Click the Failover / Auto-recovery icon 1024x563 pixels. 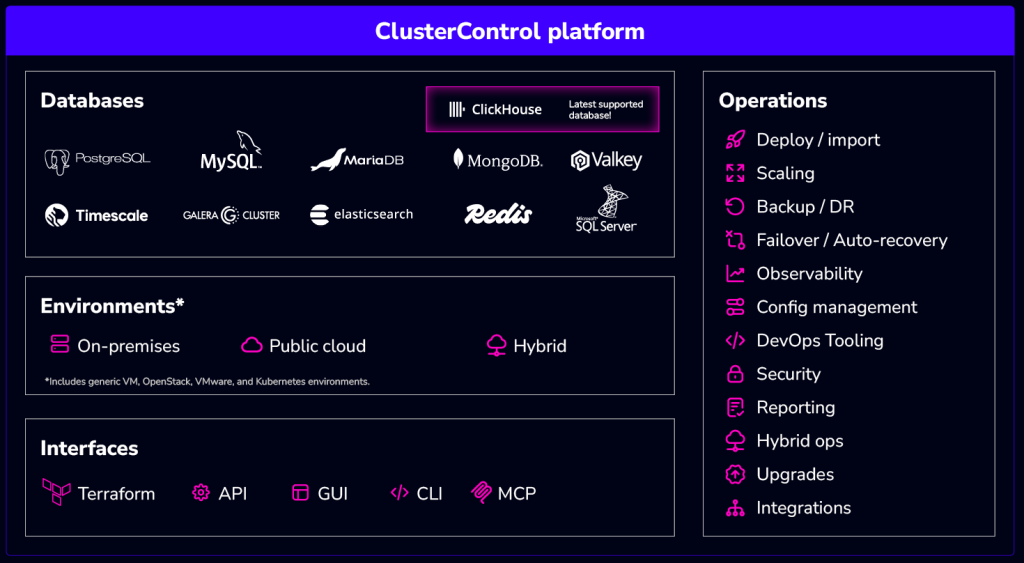click(735, 240)
